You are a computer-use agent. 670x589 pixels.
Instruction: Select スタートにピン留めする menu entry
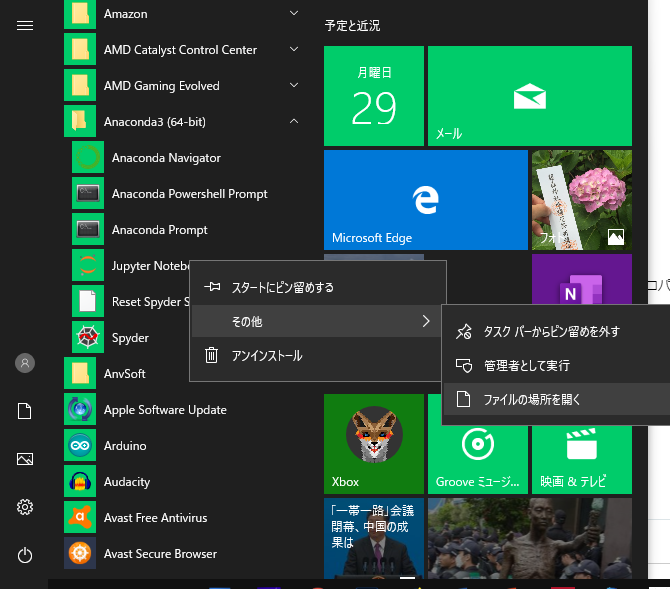click(x=316, y=287)
